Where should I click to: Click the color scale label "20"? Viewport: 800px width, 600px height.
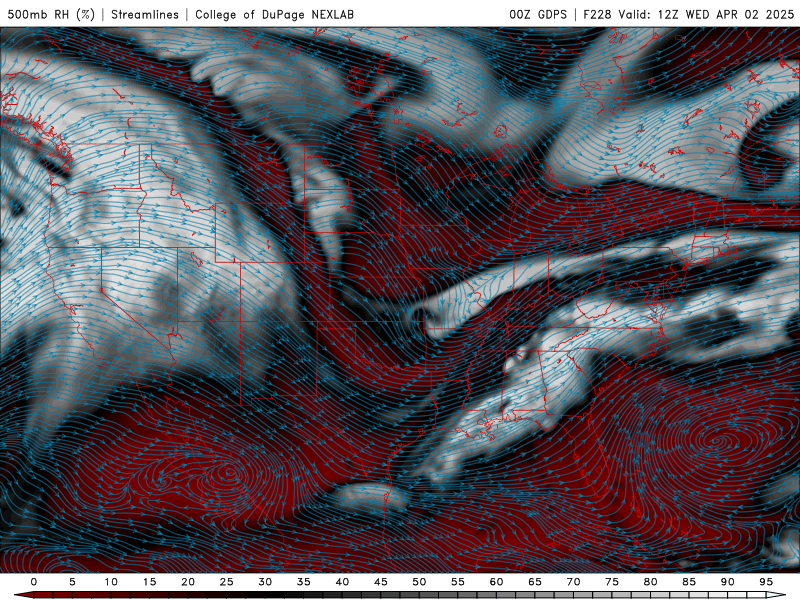(188, 582)
